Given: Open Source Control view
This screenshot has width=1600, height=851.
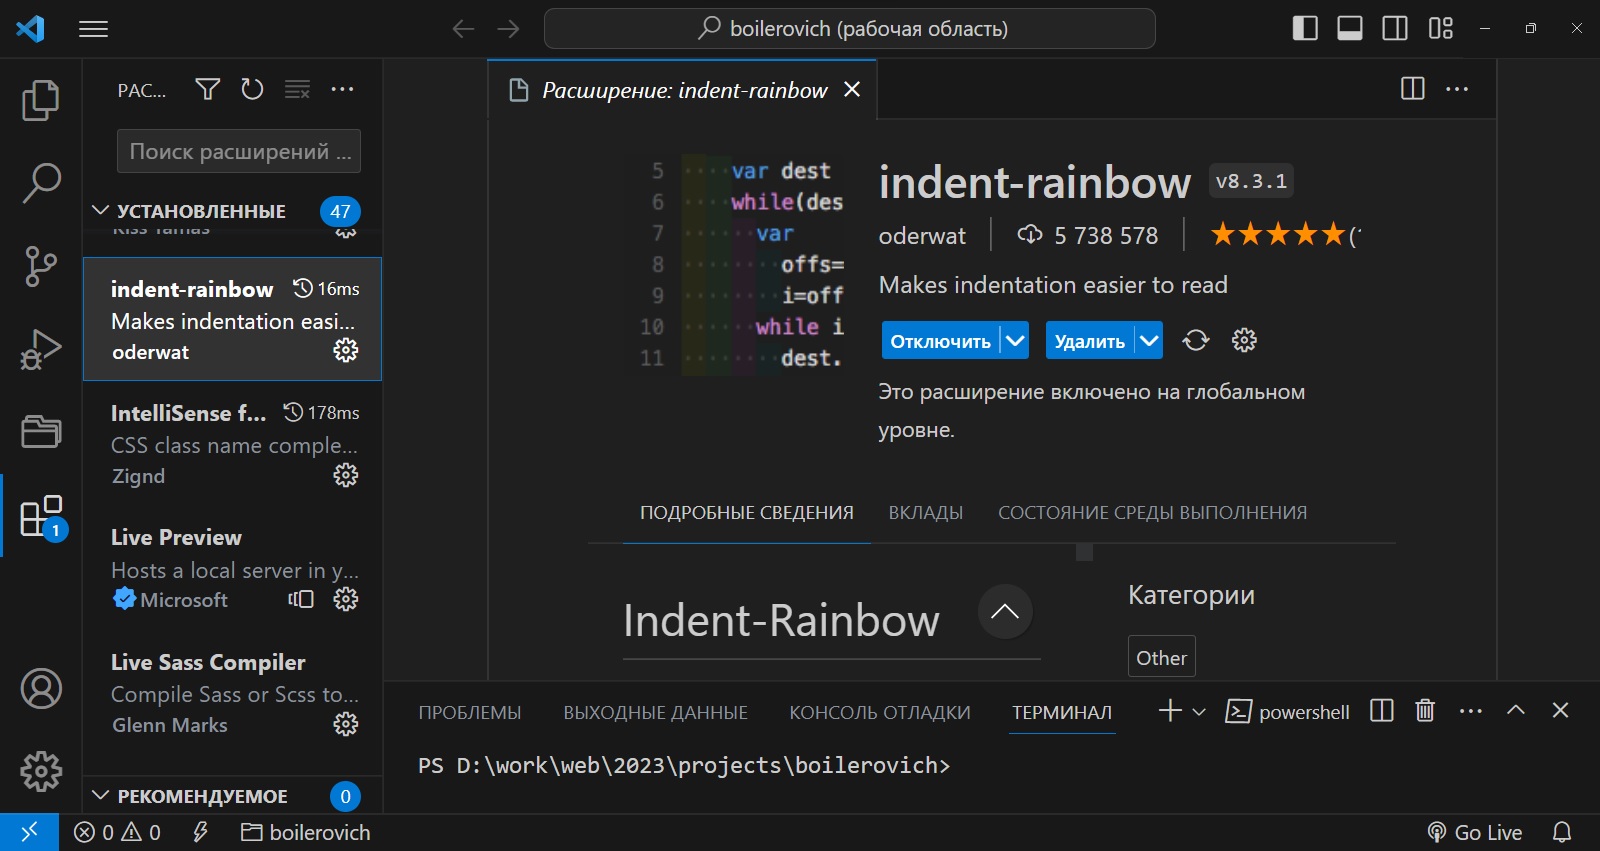Looking at the screenshot, I should (x=41, y=267).
